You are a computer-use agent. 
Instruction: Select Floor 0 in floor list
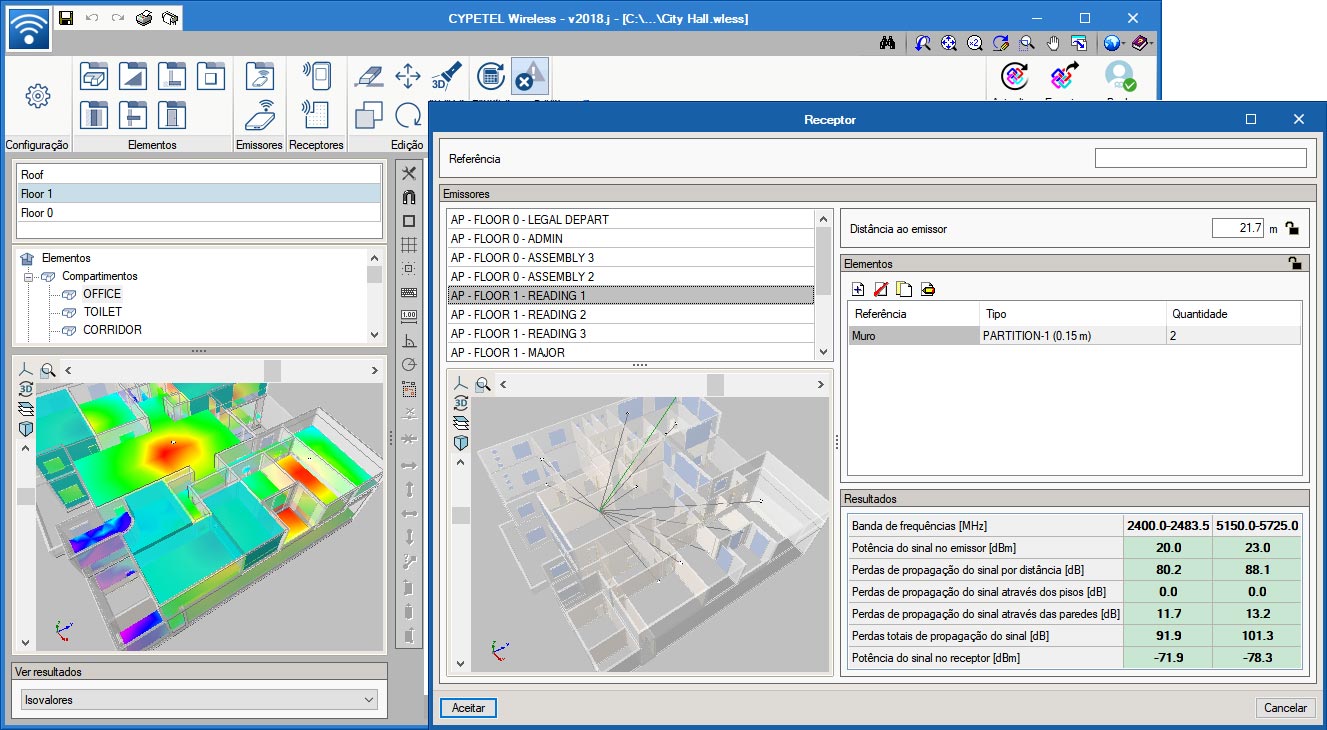pyautogui.click(x=199, y=212)
